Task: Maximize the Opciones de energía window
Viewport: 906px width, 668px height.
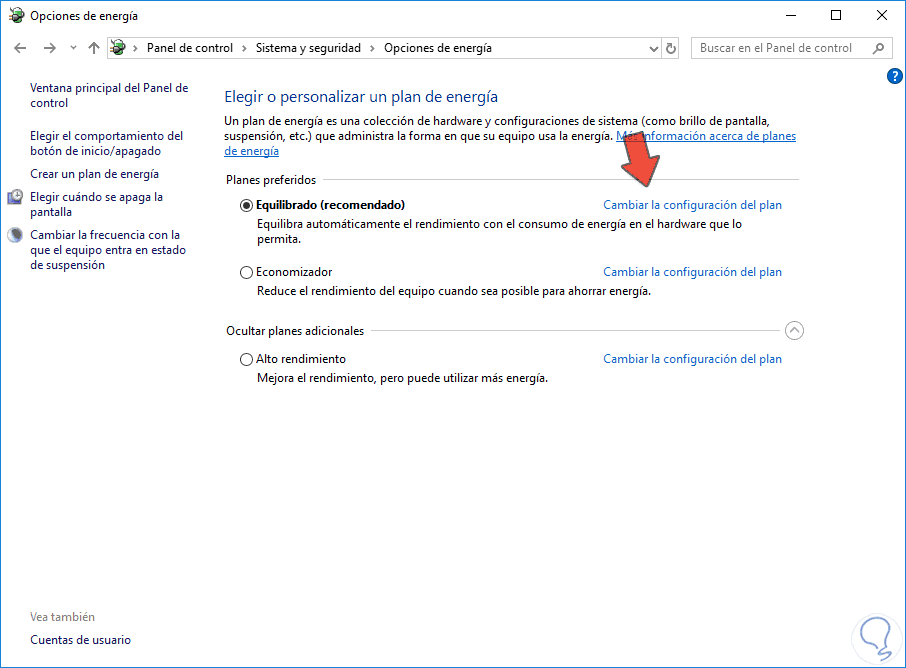Action: (x=836, y=16)
